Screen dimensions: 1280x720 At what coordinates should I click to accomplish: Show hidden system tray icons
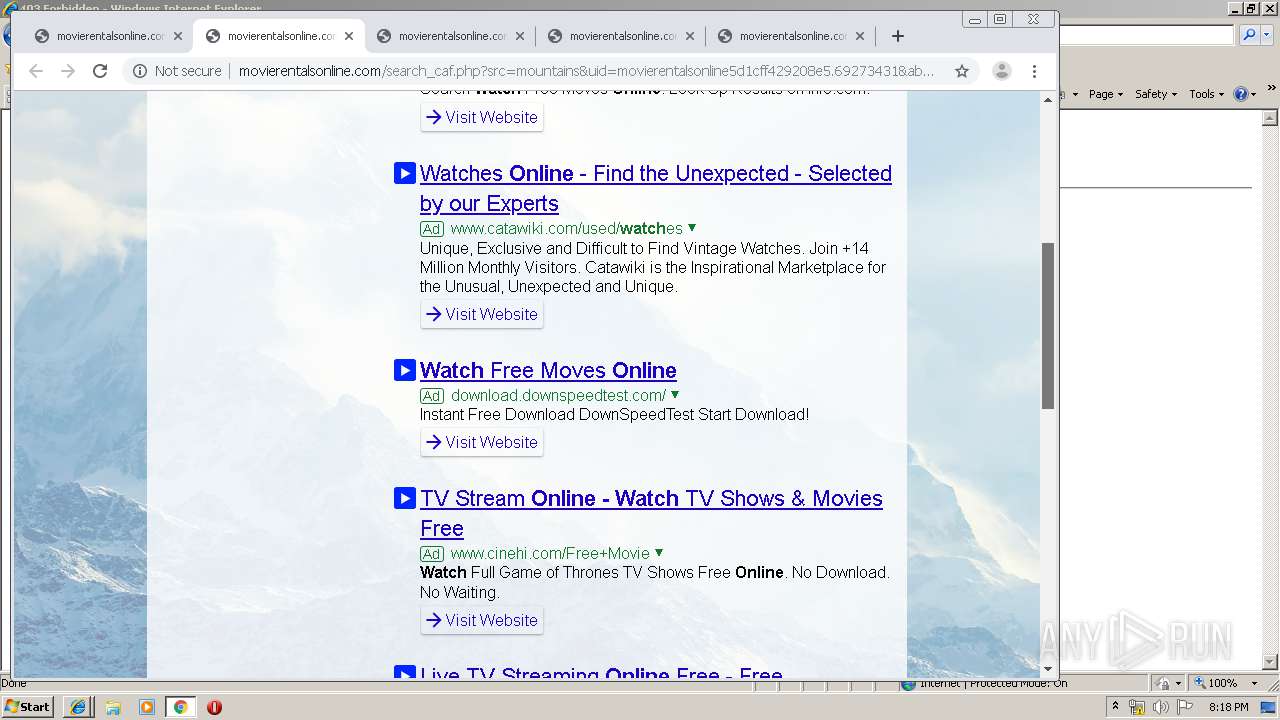[x=1115, y=707]
